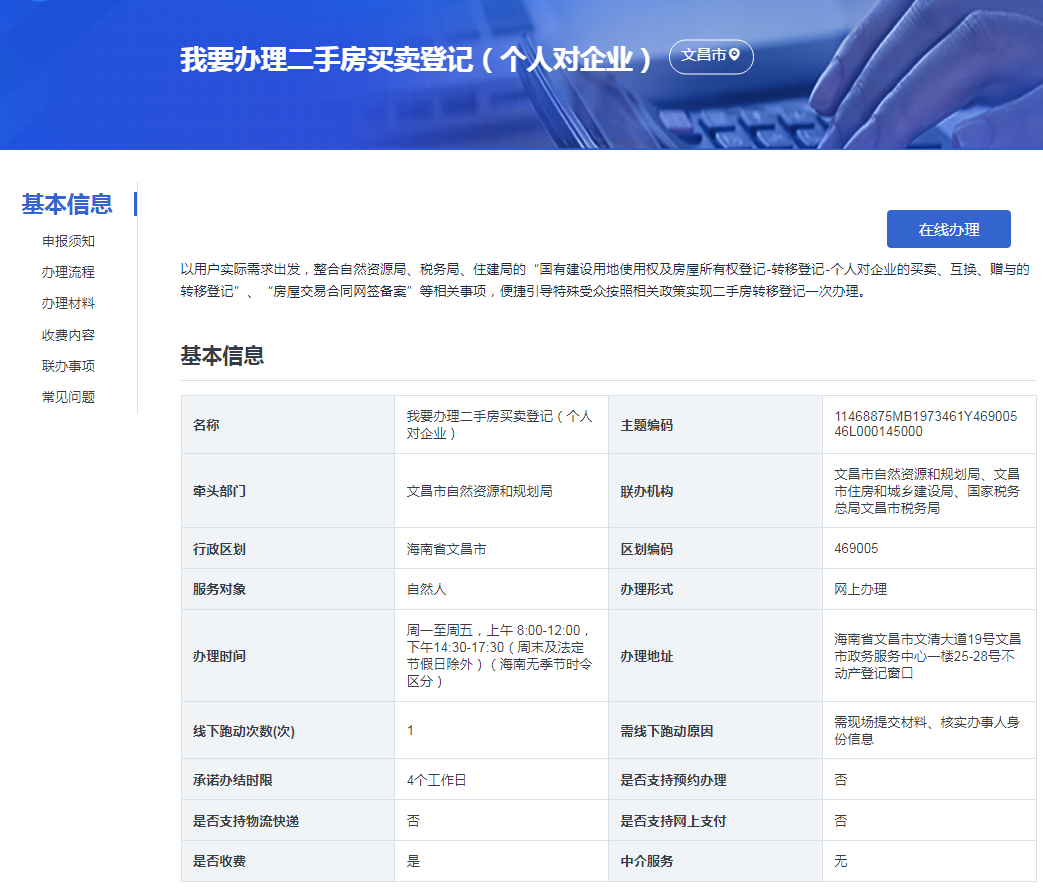Screen dimensions: 1043x889
Task: Click the 办理形式 label cell
Action: [x=715, y=589]
